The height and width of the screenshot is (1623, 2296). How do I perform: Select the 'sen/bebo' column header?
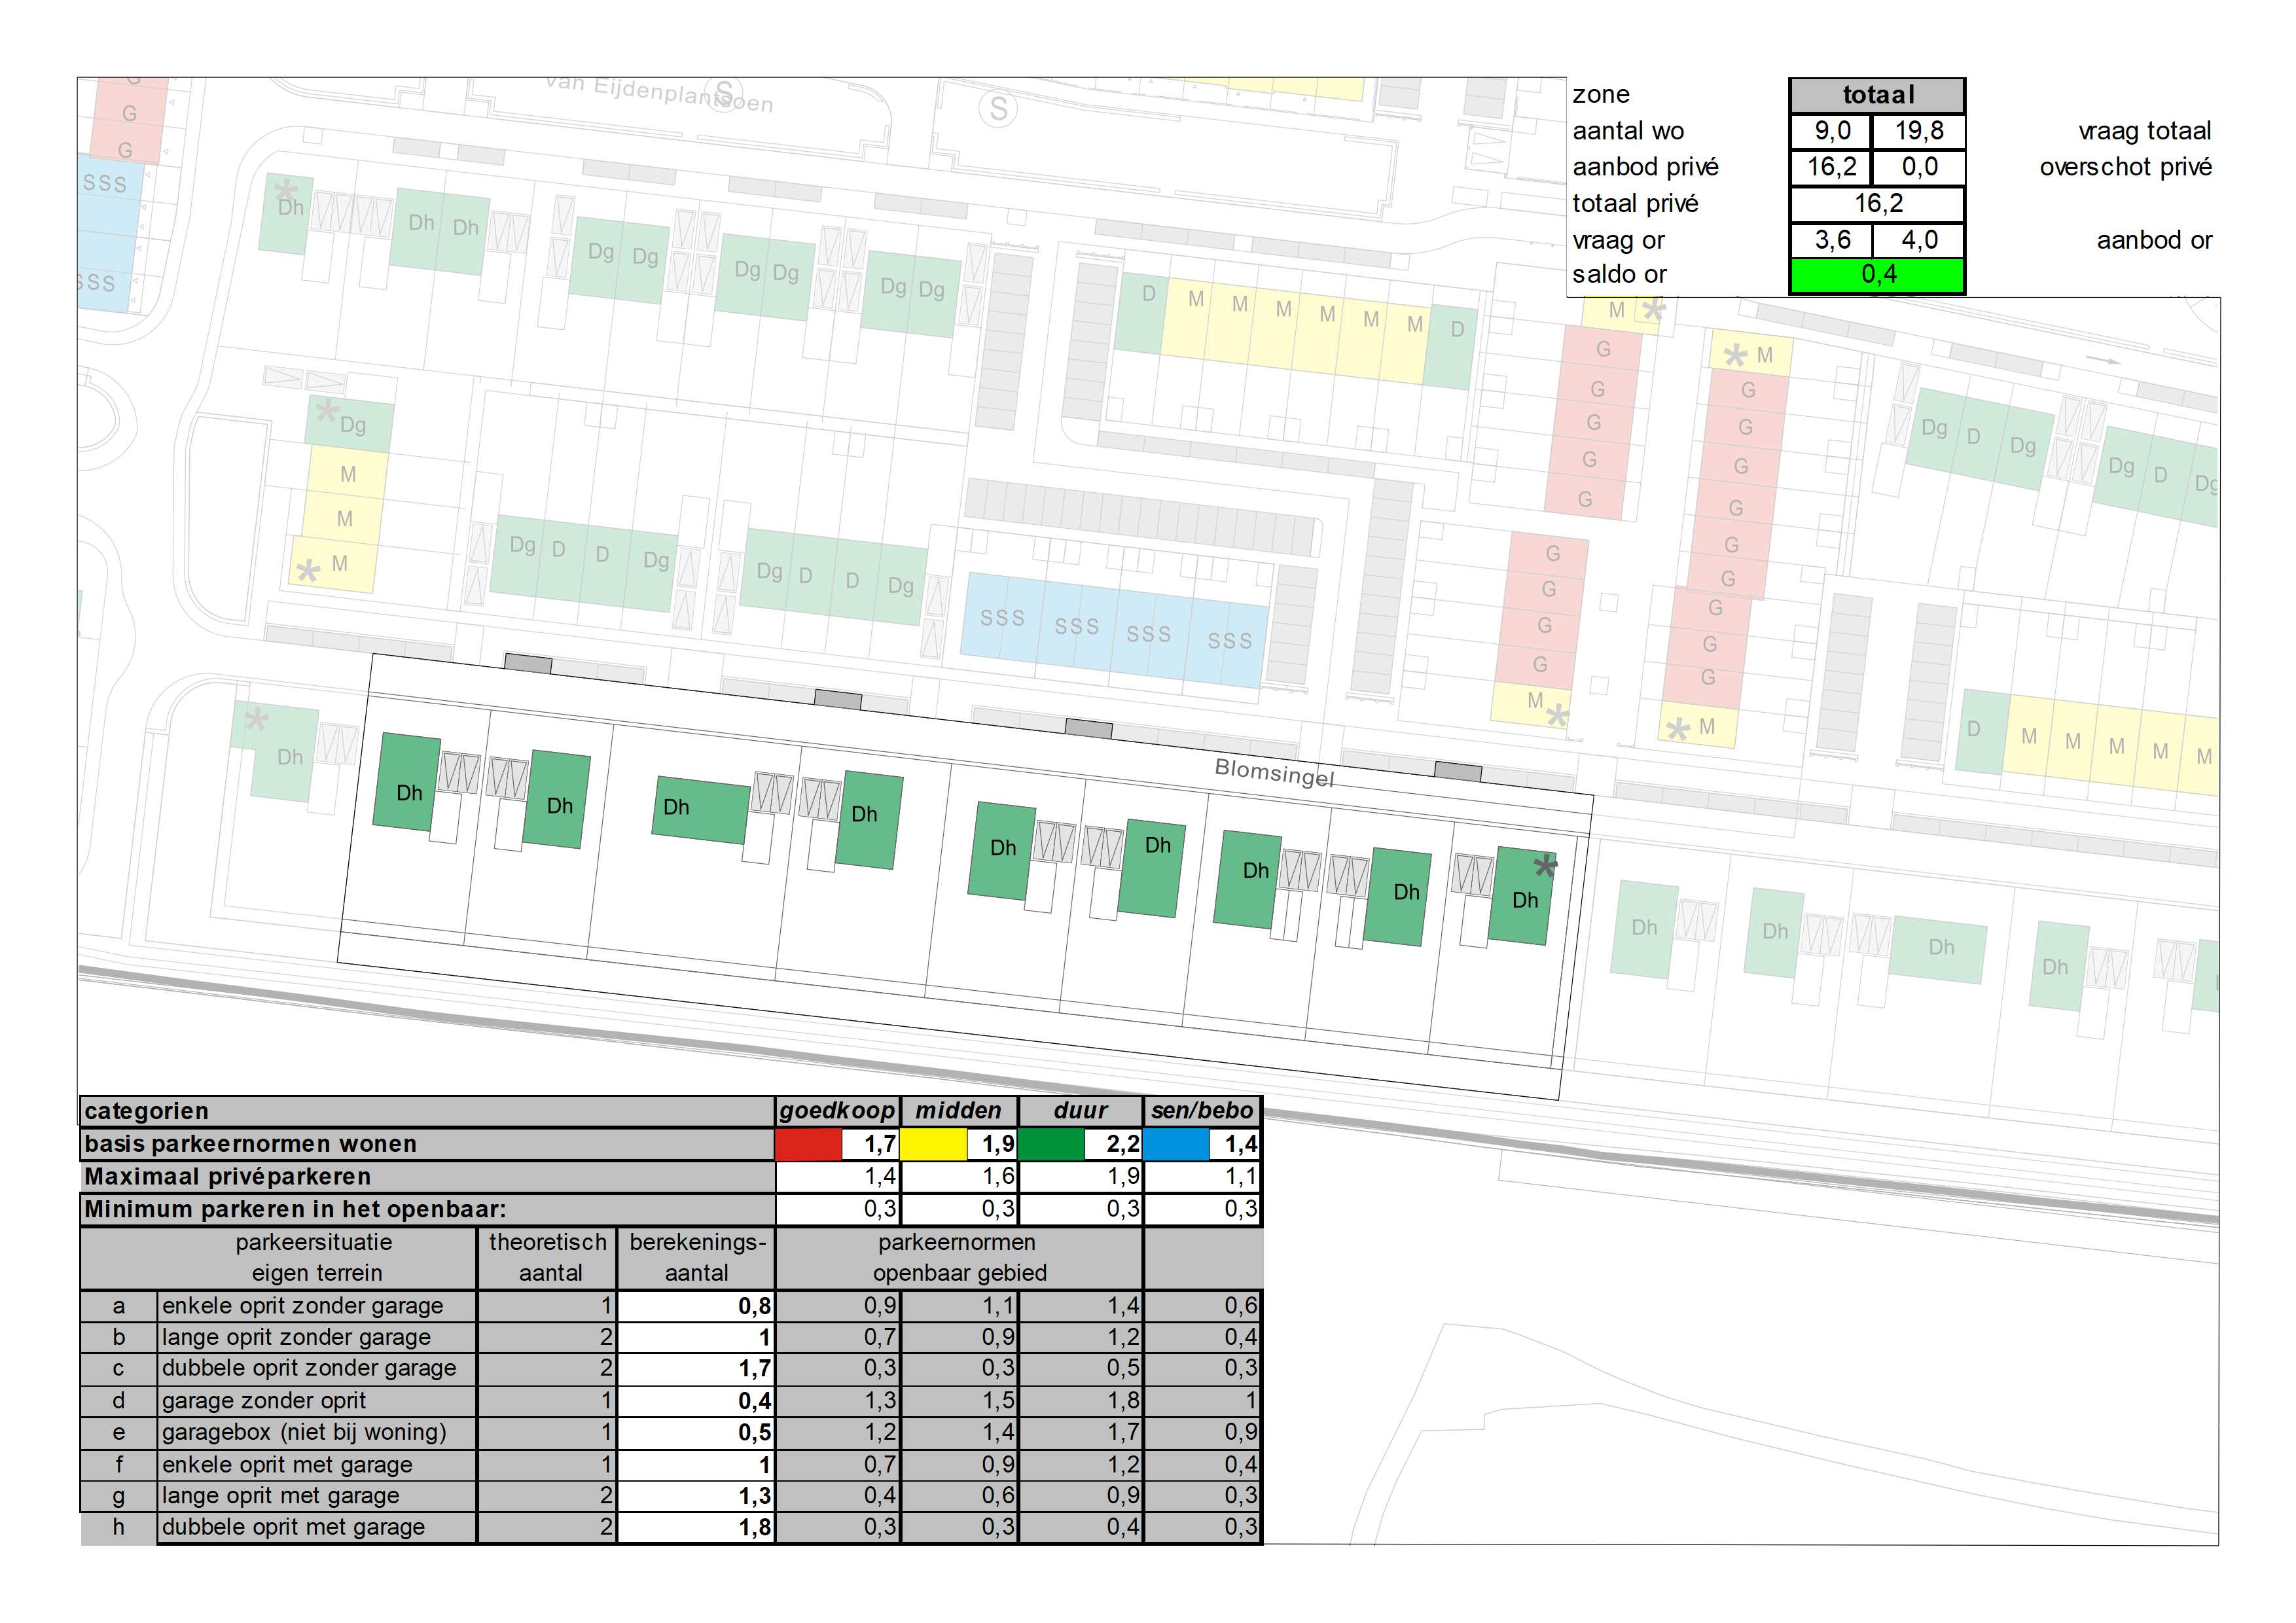[1202, 1111]
